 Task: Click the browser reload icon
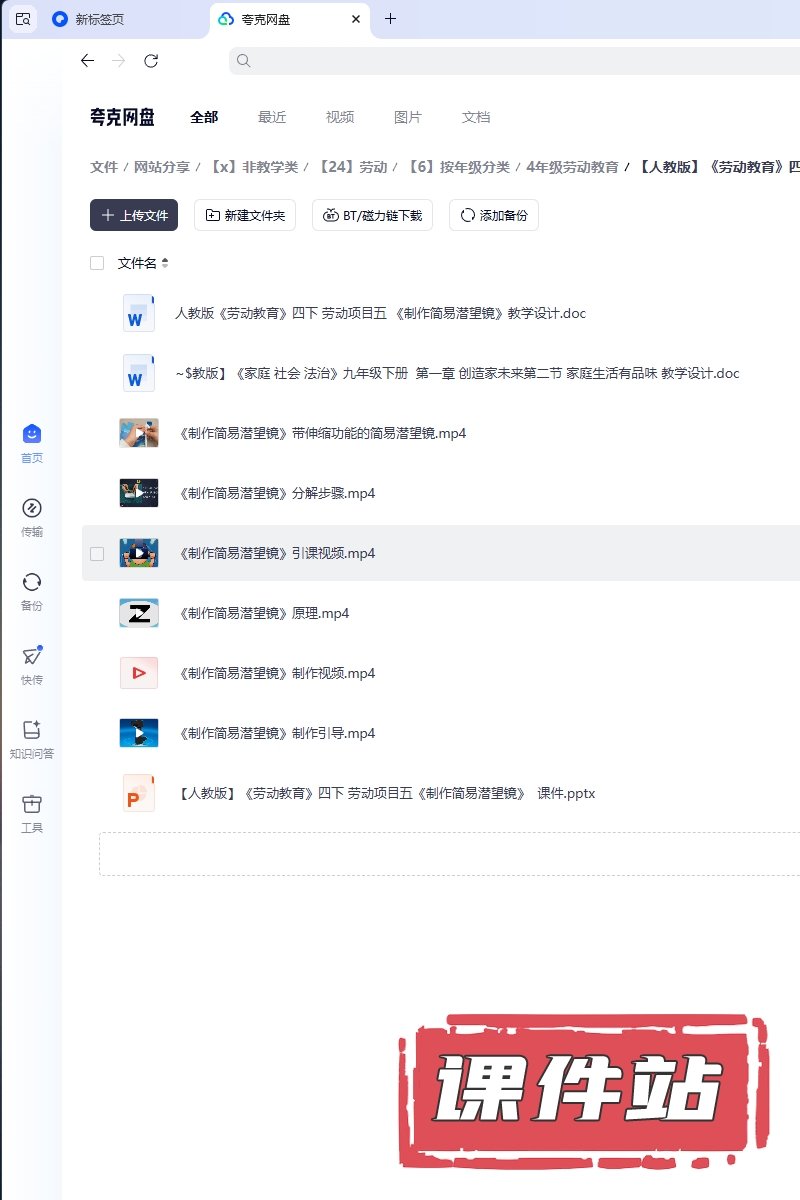151,61
